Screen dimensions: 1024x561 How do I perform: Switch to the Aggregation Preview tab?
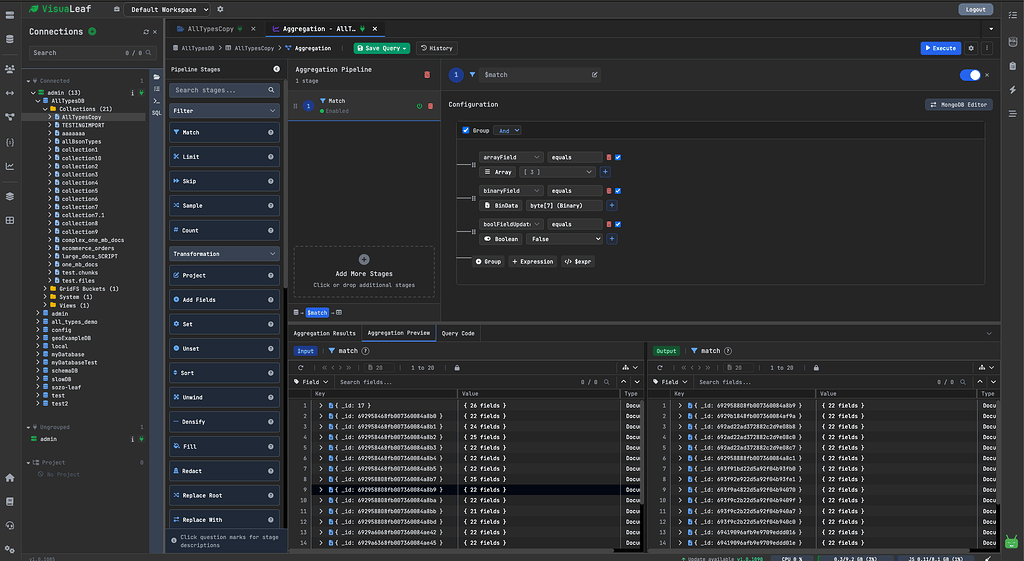coord(398,333)
